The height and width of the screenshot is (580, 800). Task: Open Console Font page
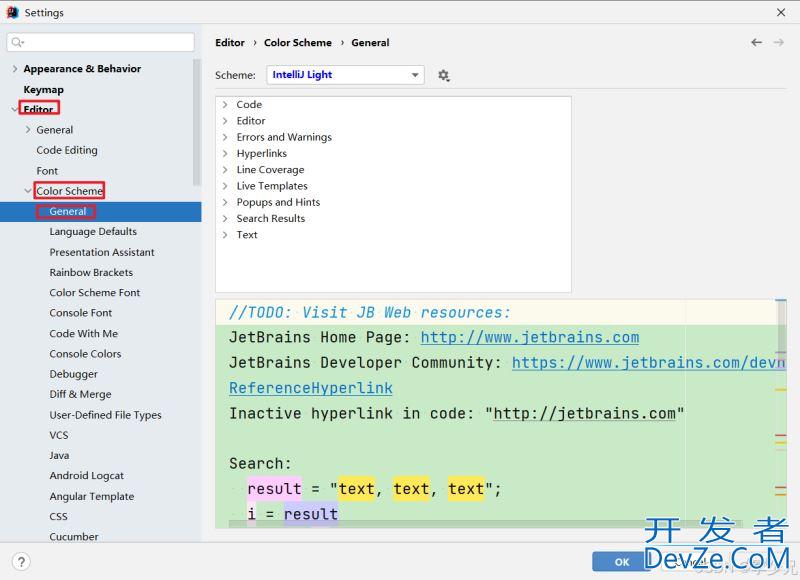point(81,313)
